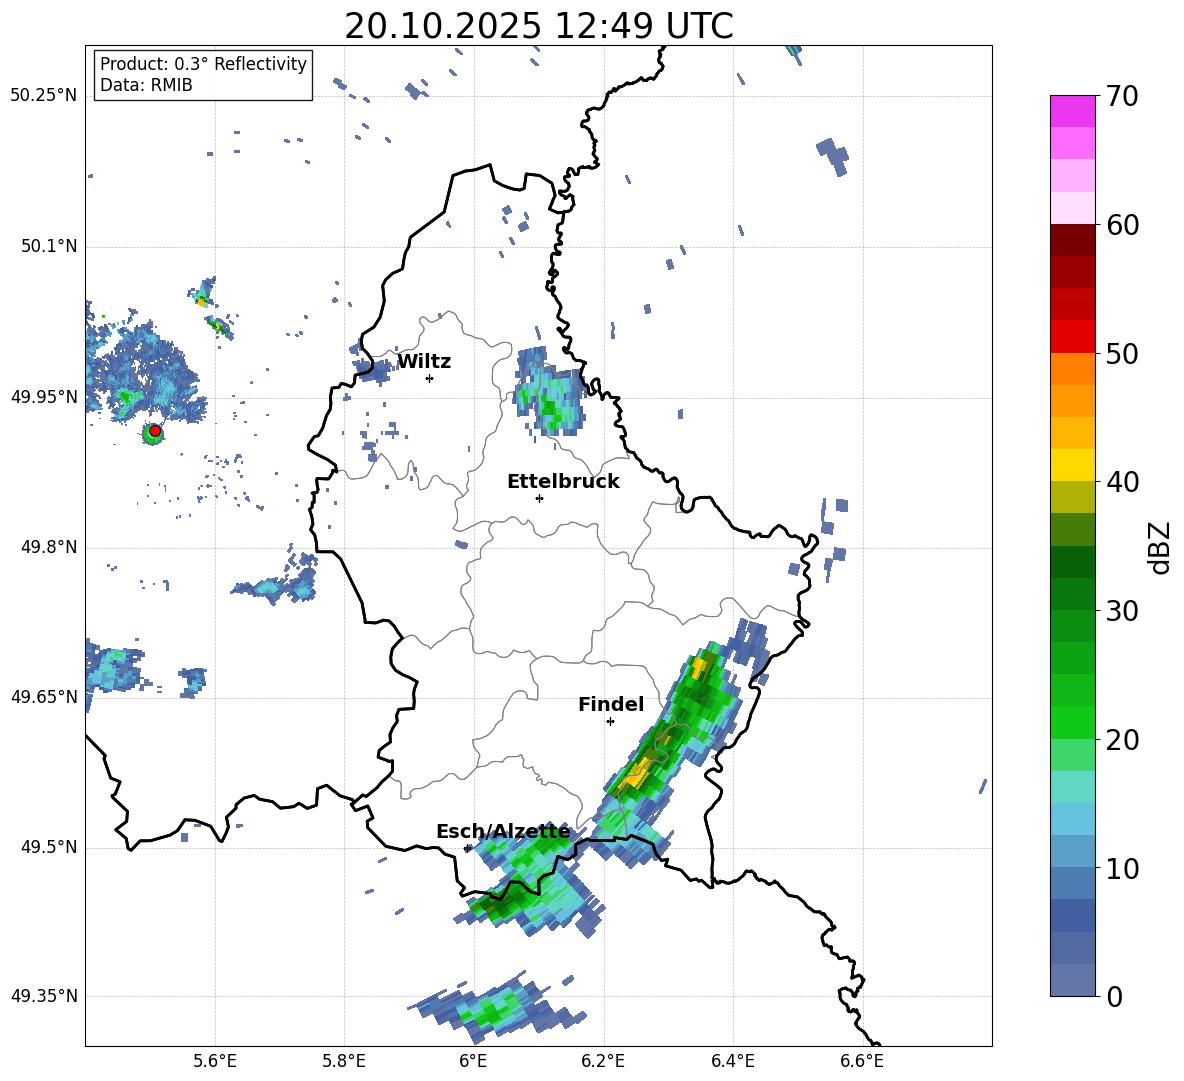
Task: Click the 50.25°N latitude label
Action: (44, 95)
